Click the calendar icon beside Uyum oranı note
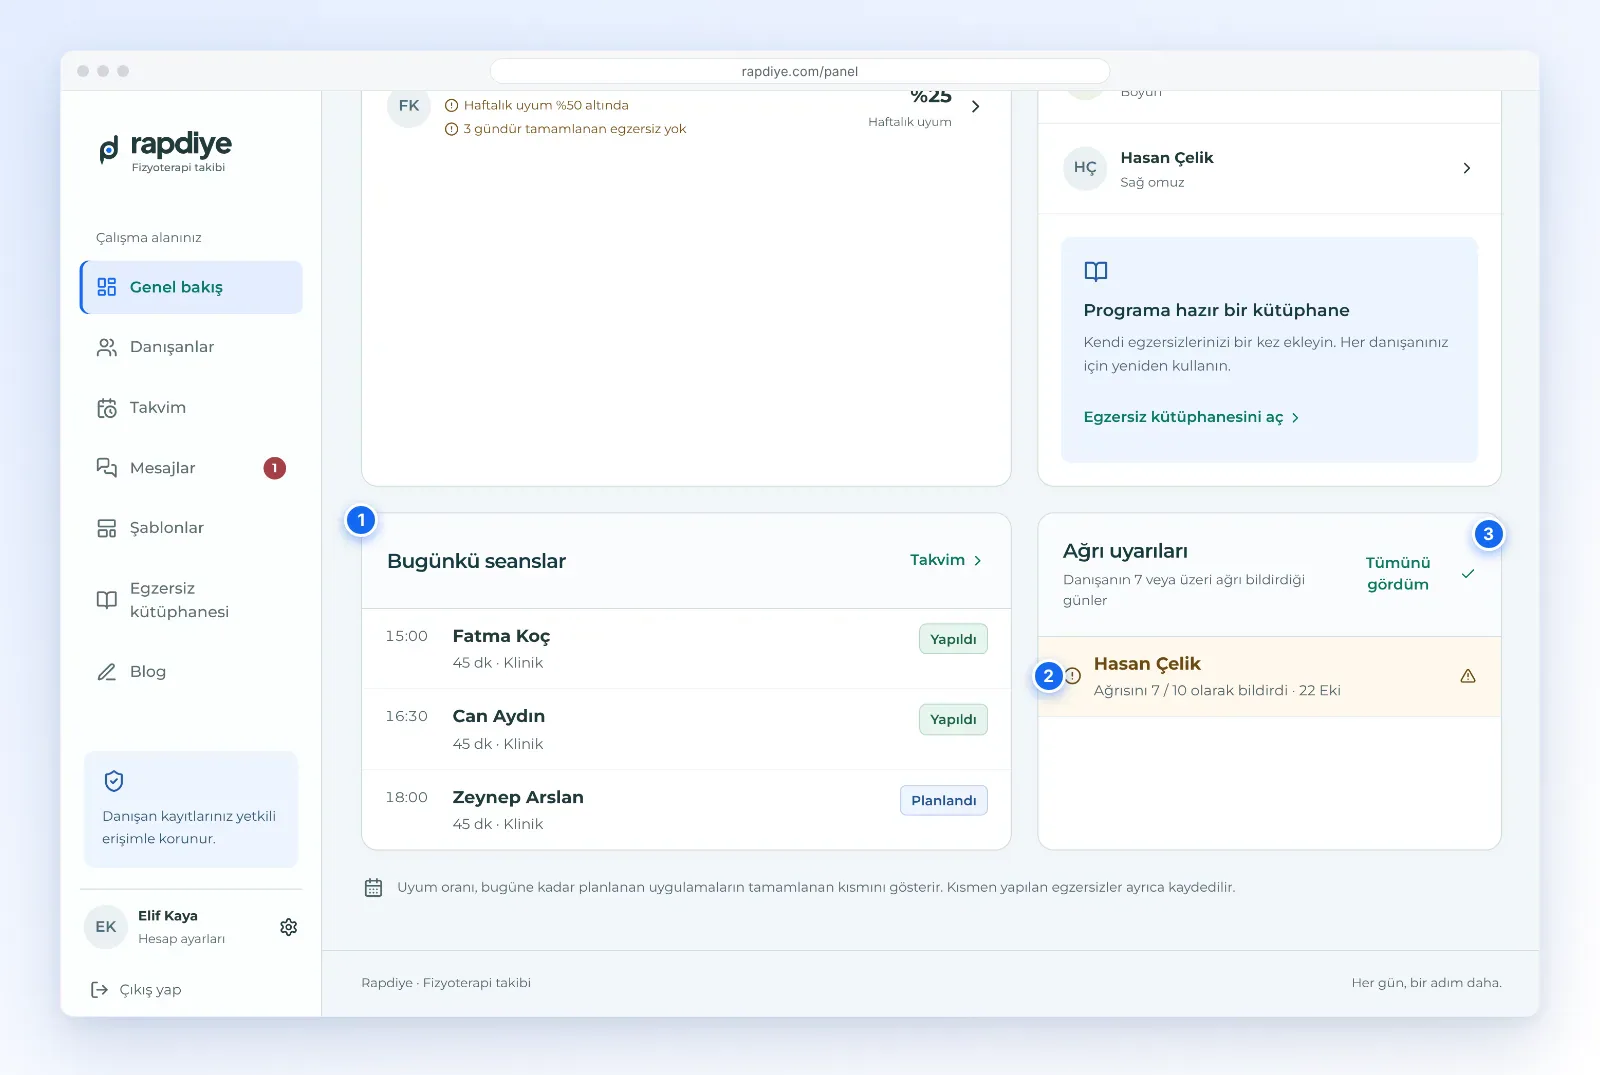The width and height of the screenshot is (1600, 1075). [373, 887]
